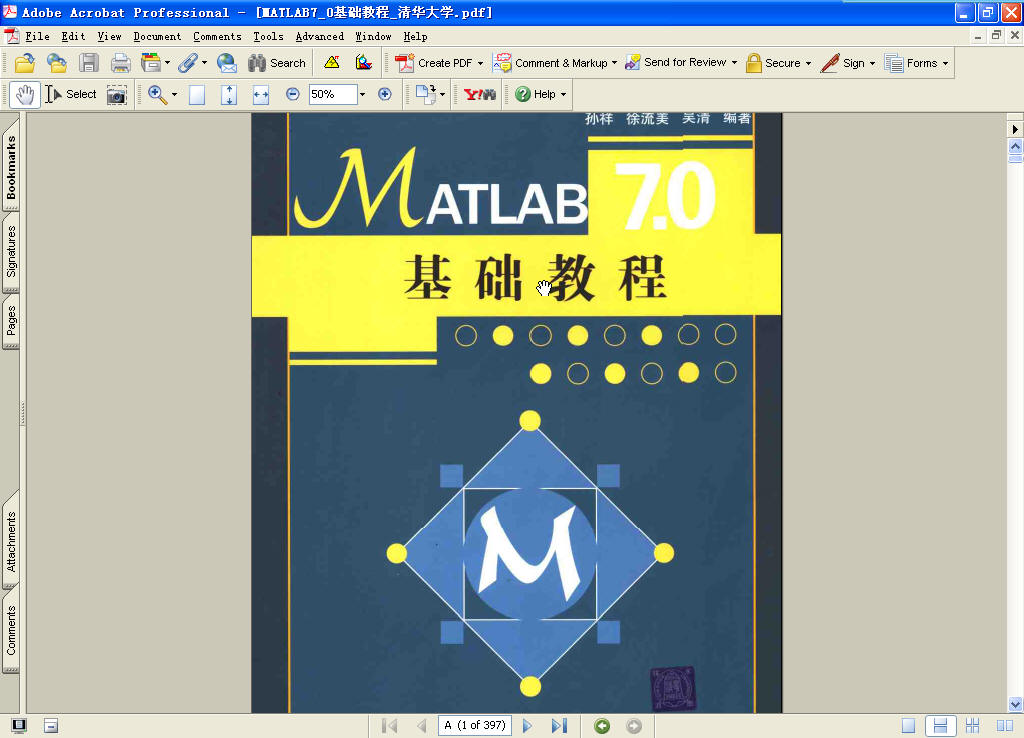
Task: Show the Attachments side panel
Action: (11, 541)
